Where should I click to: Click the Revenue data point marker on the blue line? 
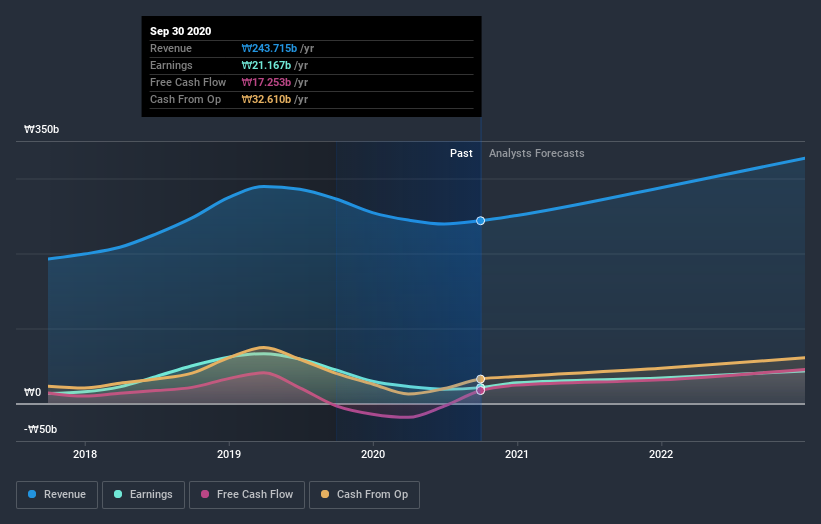(481, 221)
